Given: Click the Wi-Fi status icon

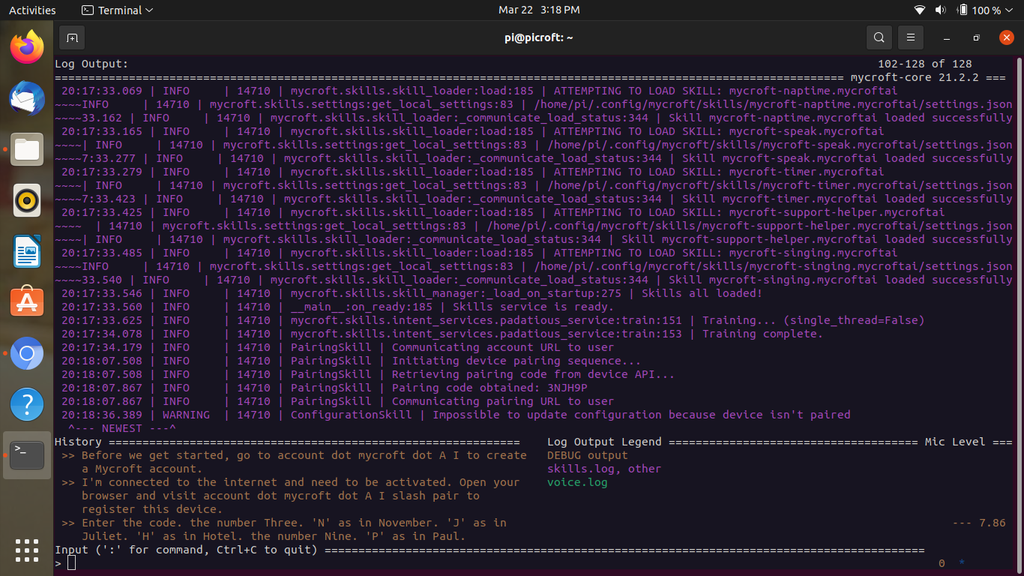Looking at the screenshot, I should point(920,10).
